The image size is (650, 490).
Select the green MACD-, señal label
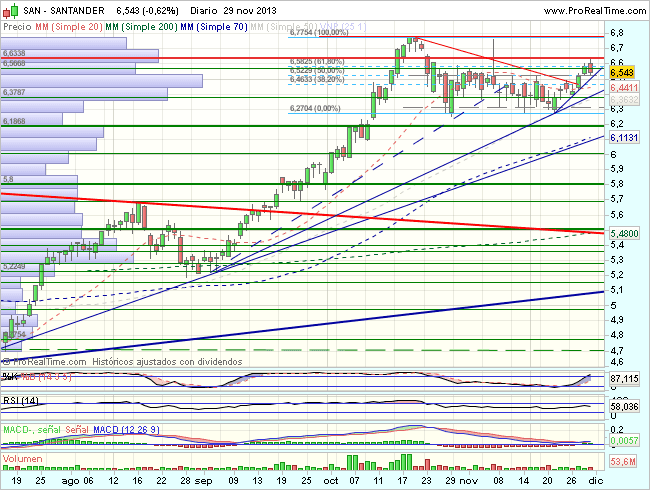[32, 429]
